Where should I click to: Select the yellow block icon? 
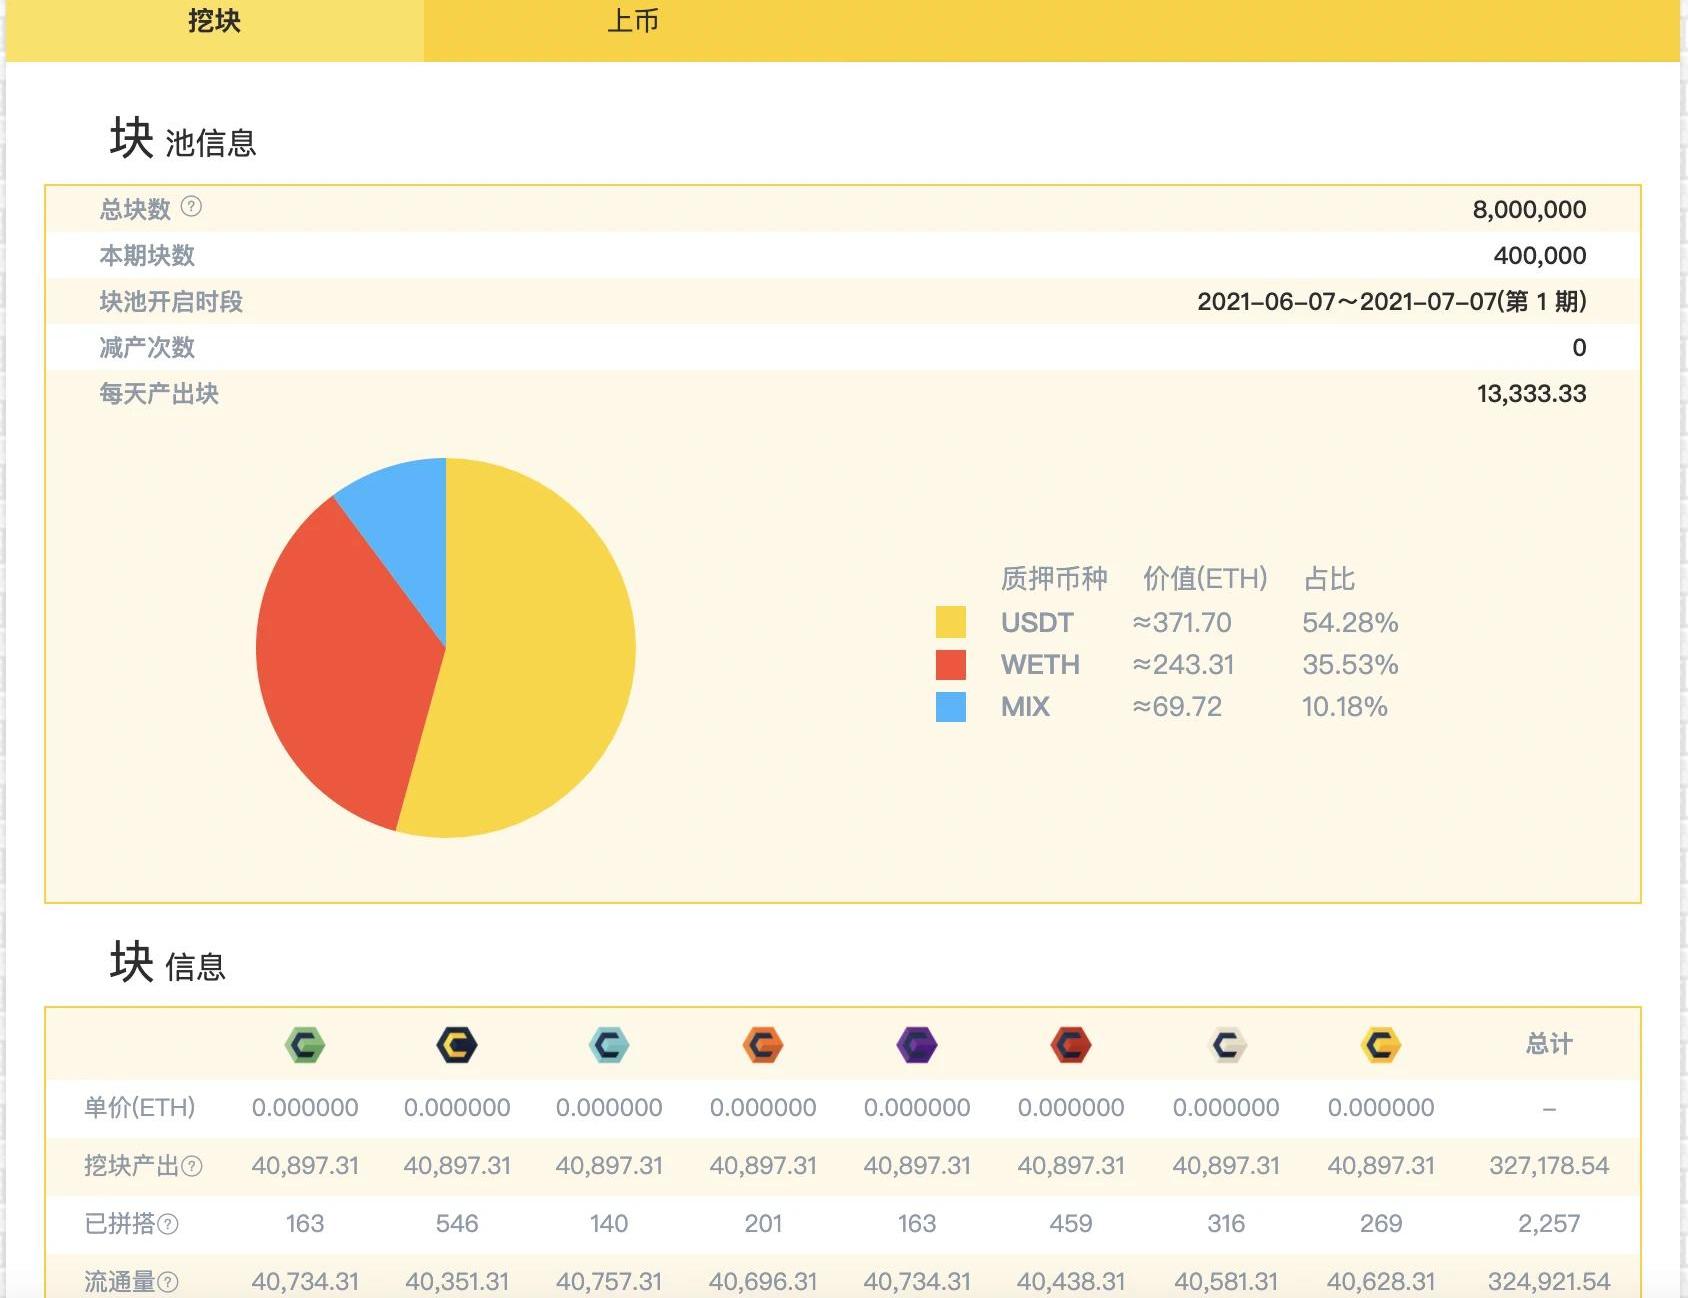point(1381,1045)
